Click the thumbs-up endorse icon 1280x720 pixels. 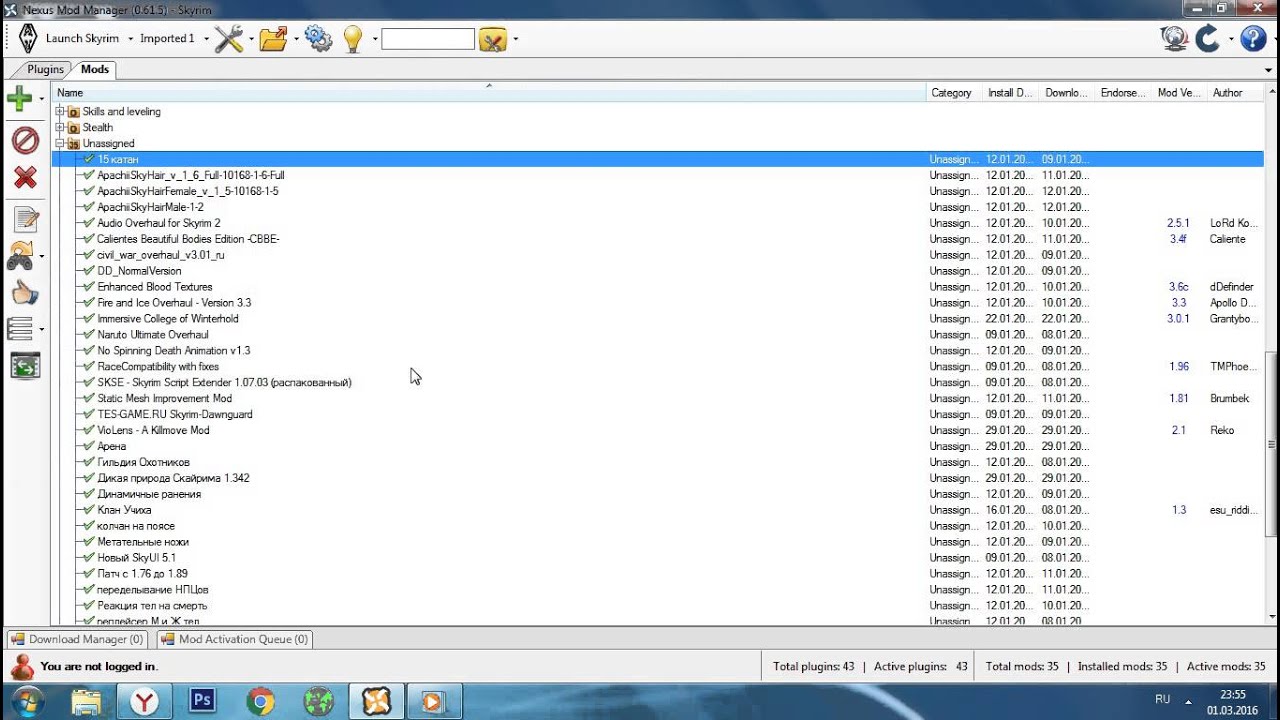point(25,293)
